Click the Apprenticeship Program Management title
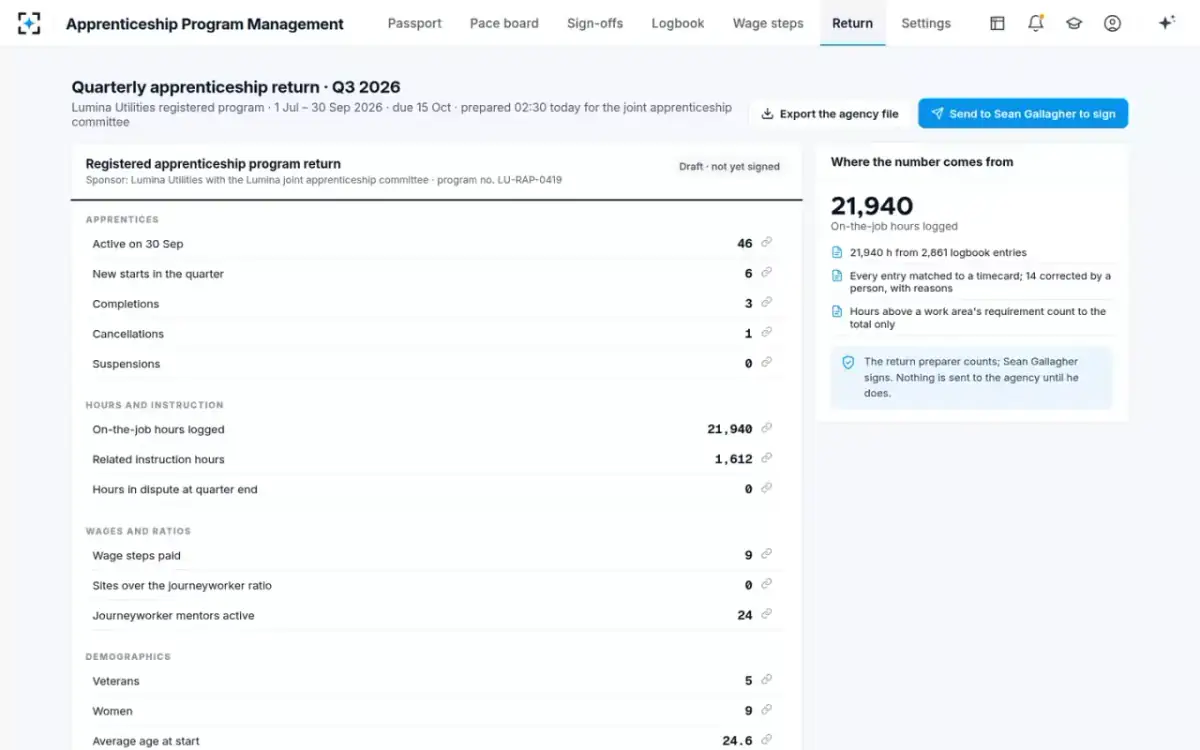This screenshot has height=750, width=1200. (205, 24)
